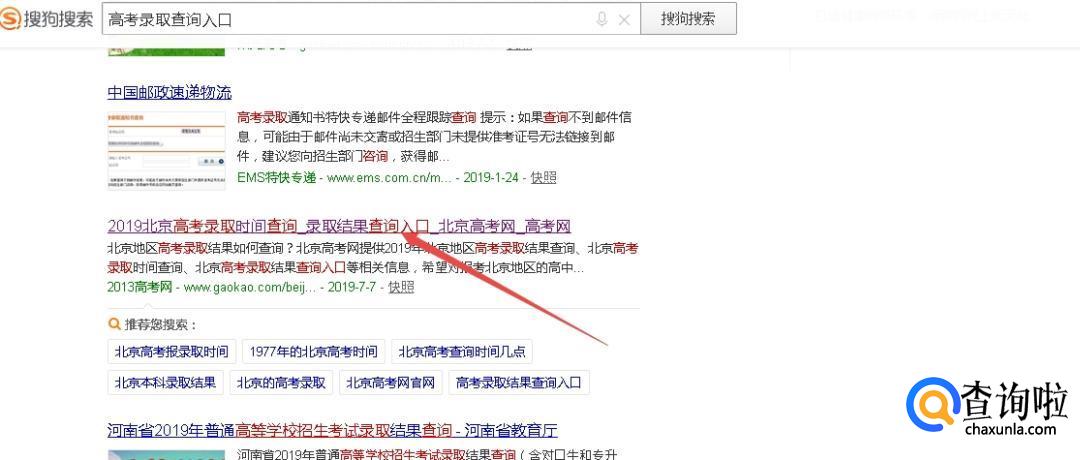Select suggestion 北京高考网官网

(x=391, y=382)
